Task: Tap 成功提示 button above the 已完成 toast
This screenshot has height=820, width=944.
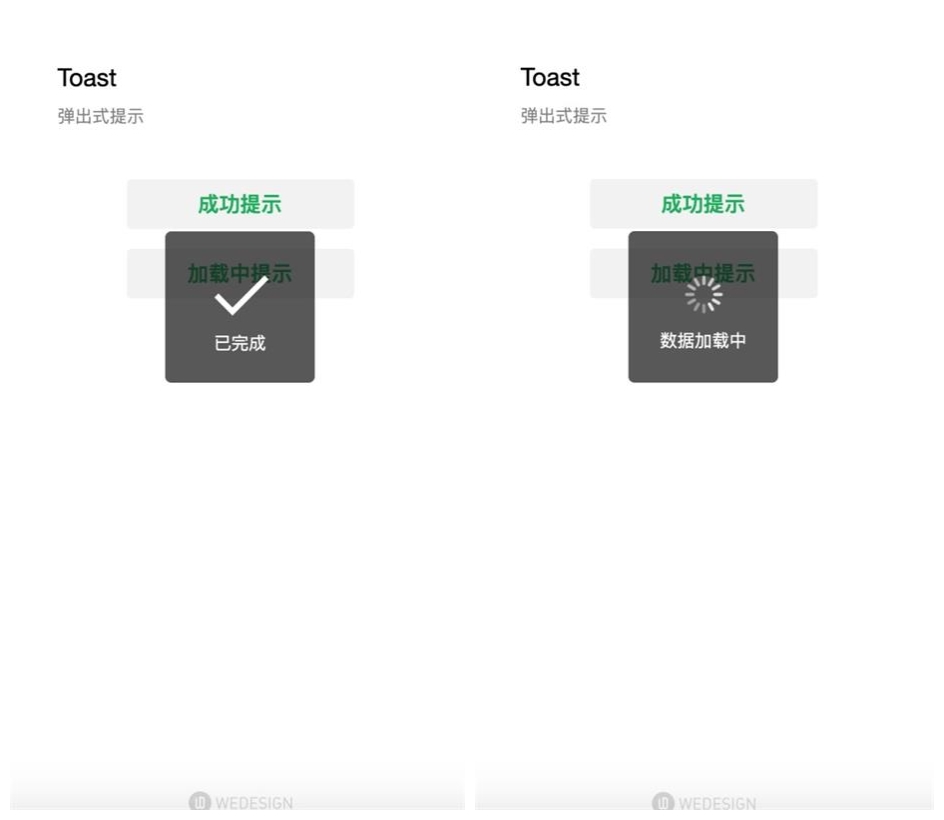Action: point(240,204)
